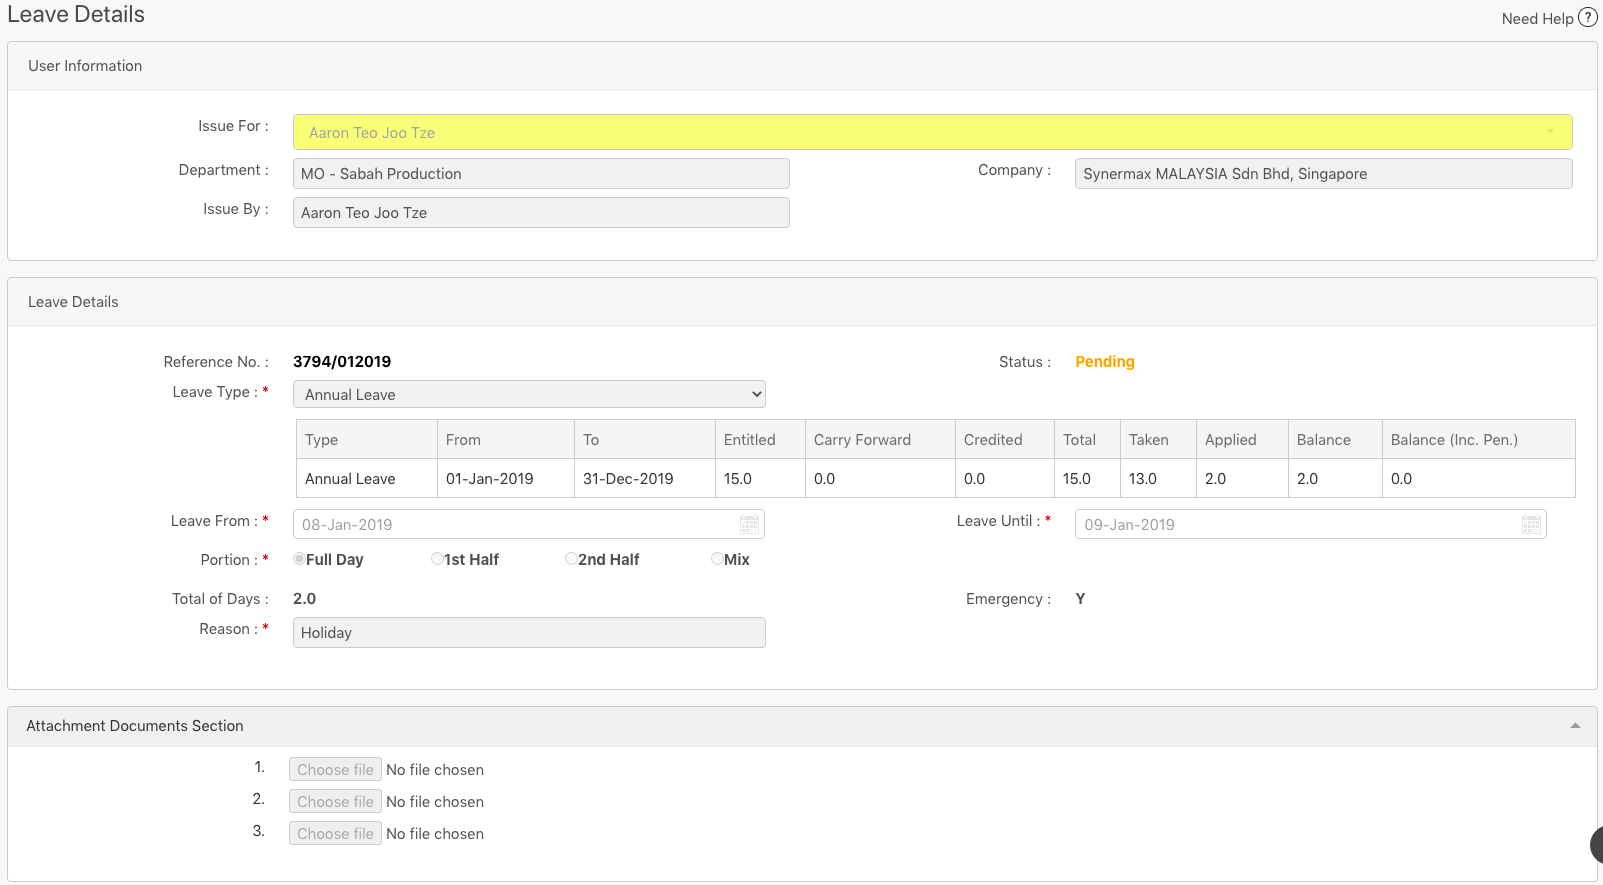Click Company field Synermax MALAYSIA
Screen dimensions: 1603x885
(x=1323, y=173)
